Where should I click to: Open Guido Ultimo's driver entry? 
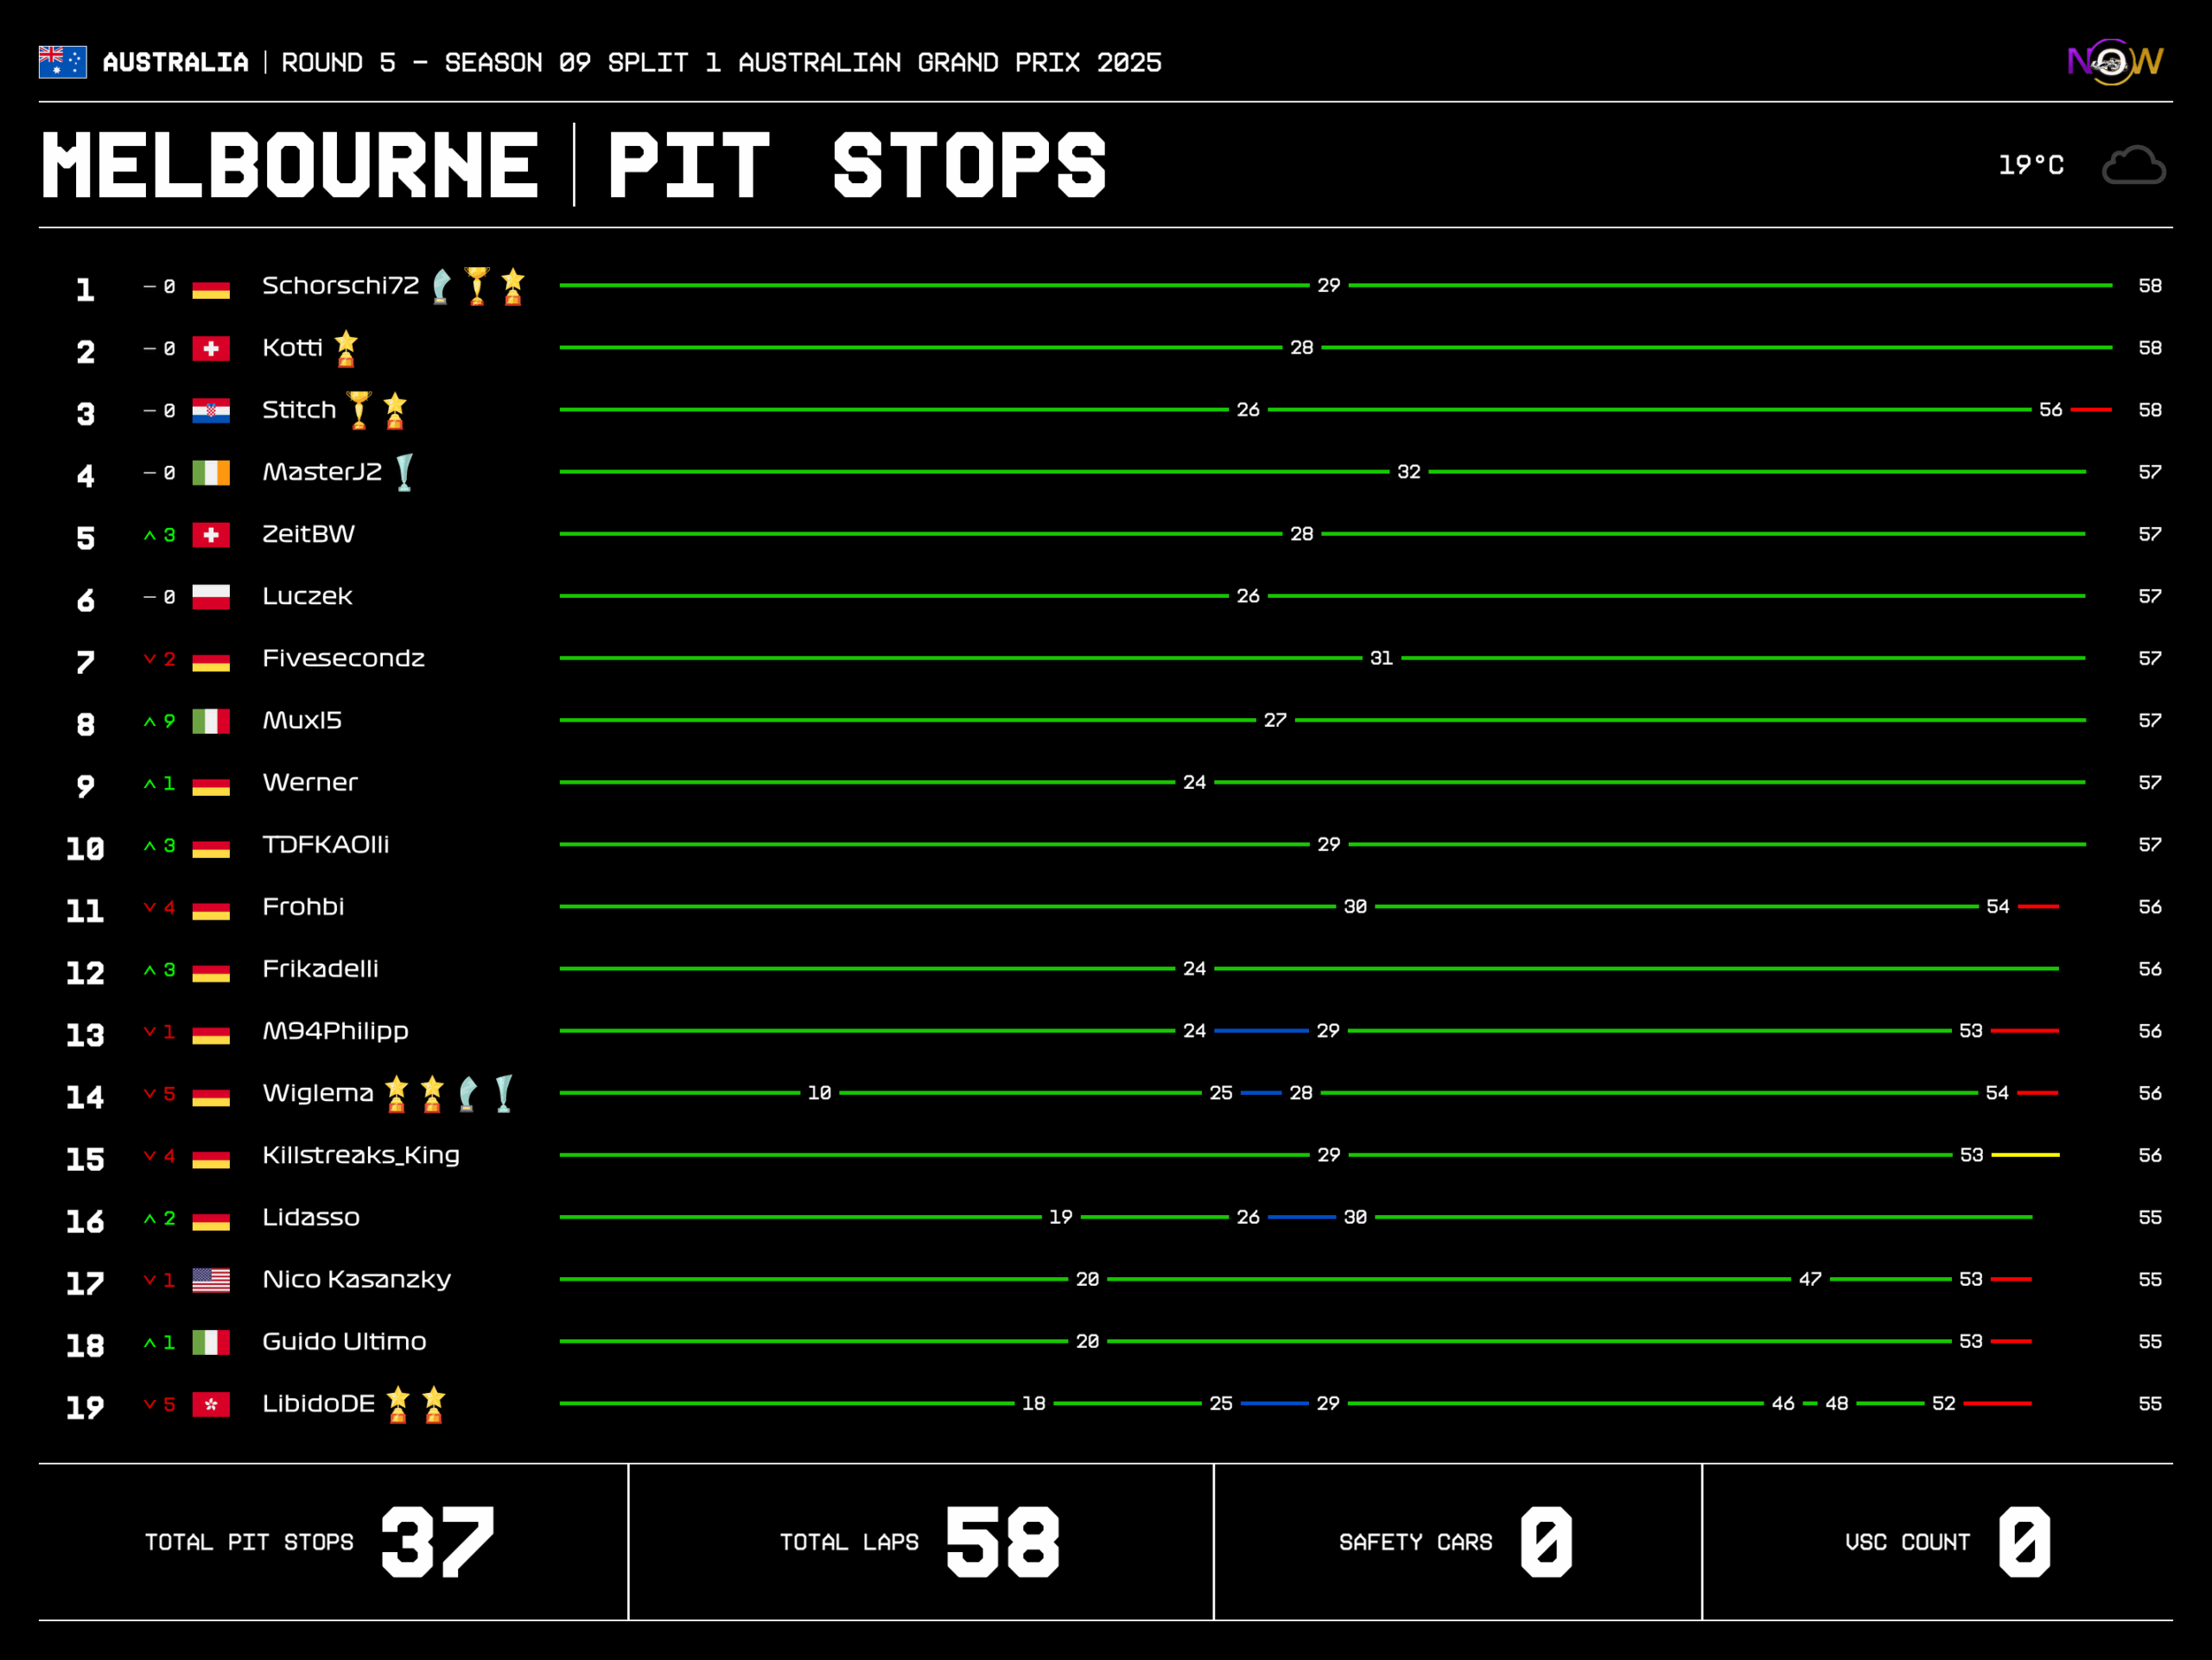(x=344, y=1341)
